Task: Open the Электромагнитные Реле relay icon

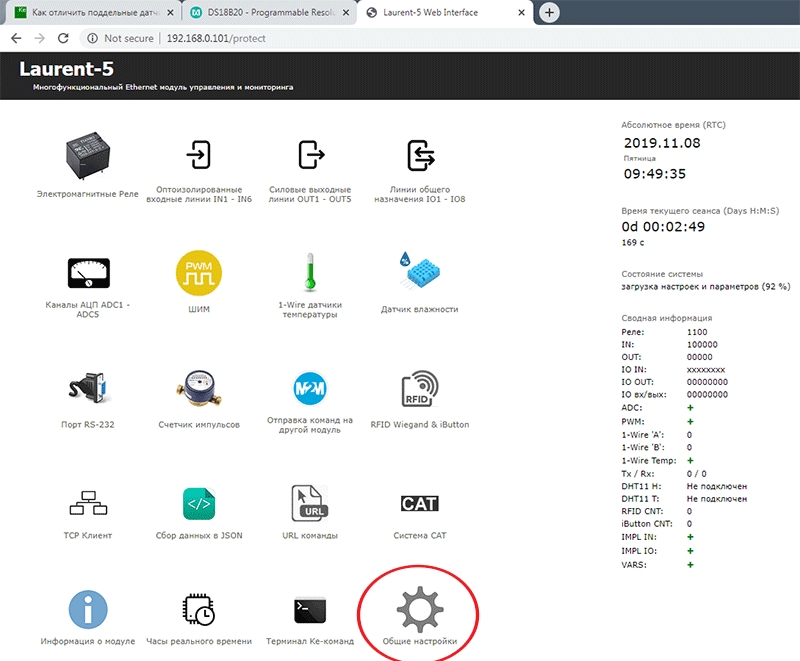Action: [87, 157]
